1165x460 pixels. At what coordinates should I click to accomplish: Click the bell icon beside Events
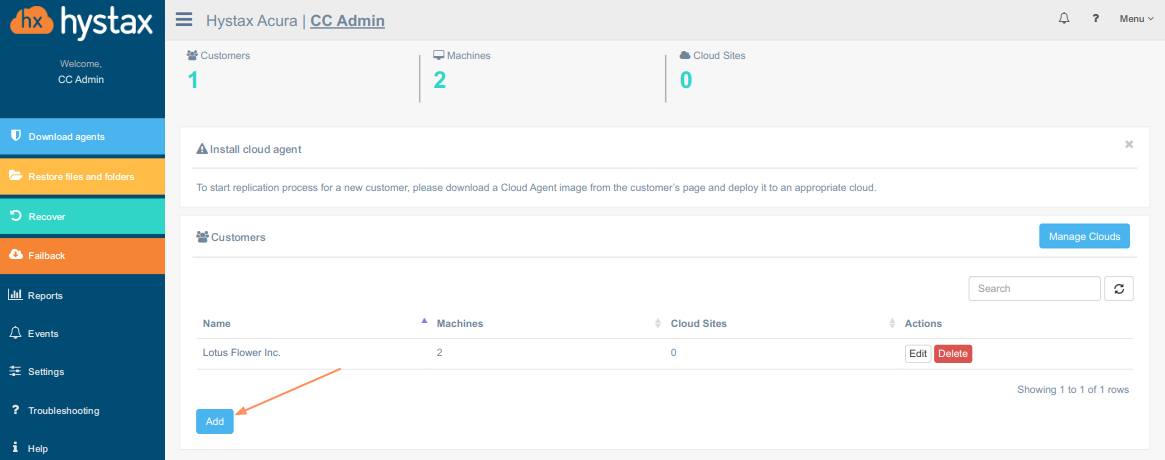(x=15, y=333)
